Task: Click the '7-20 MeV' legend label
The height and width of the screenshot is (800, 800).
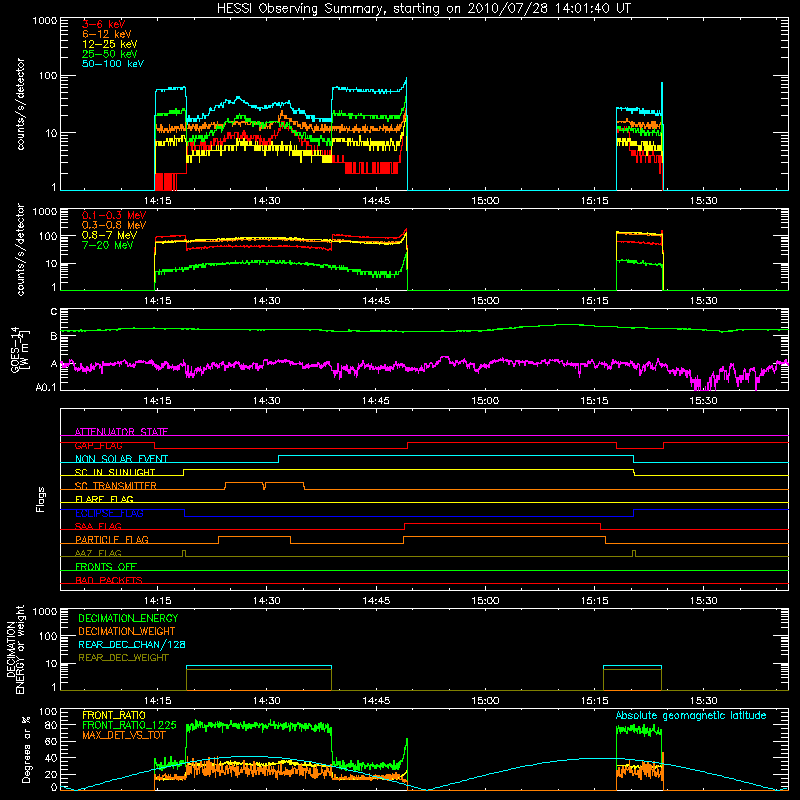Action: [107, 245]
